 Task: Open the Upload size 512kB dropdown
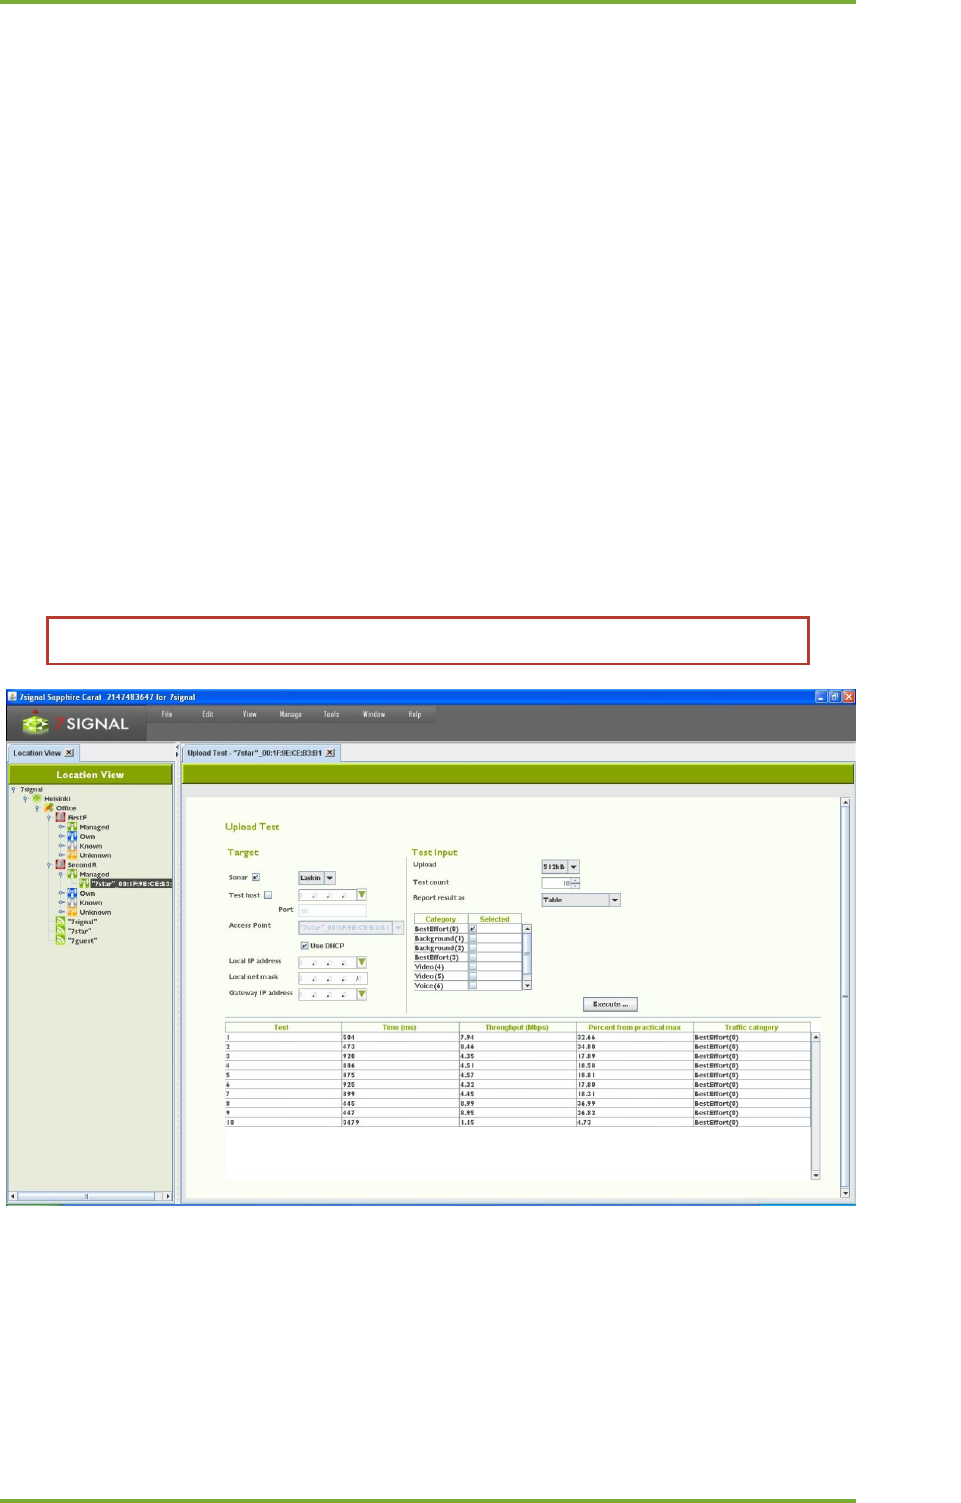560,867
